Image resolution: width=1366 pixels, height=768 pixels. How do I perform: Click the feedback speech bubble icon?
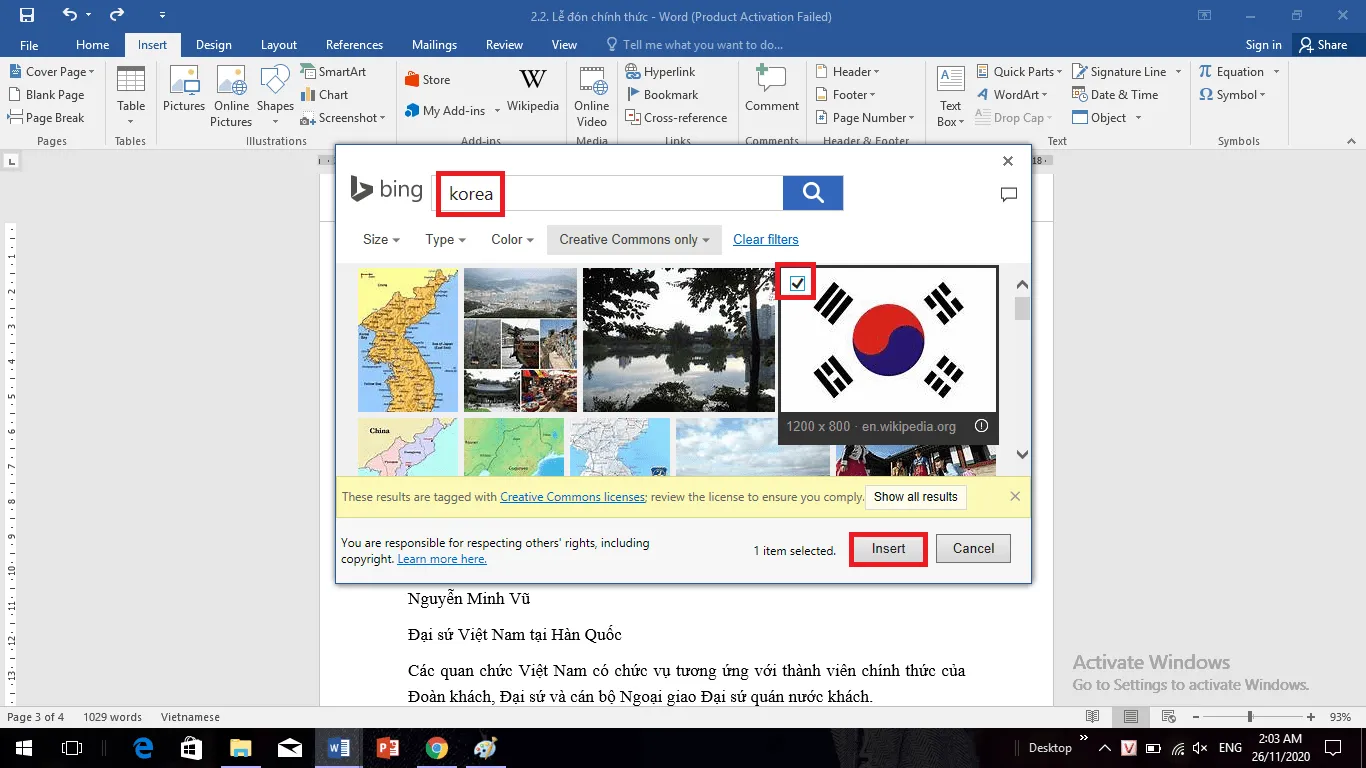click(x=1009, y=195)
